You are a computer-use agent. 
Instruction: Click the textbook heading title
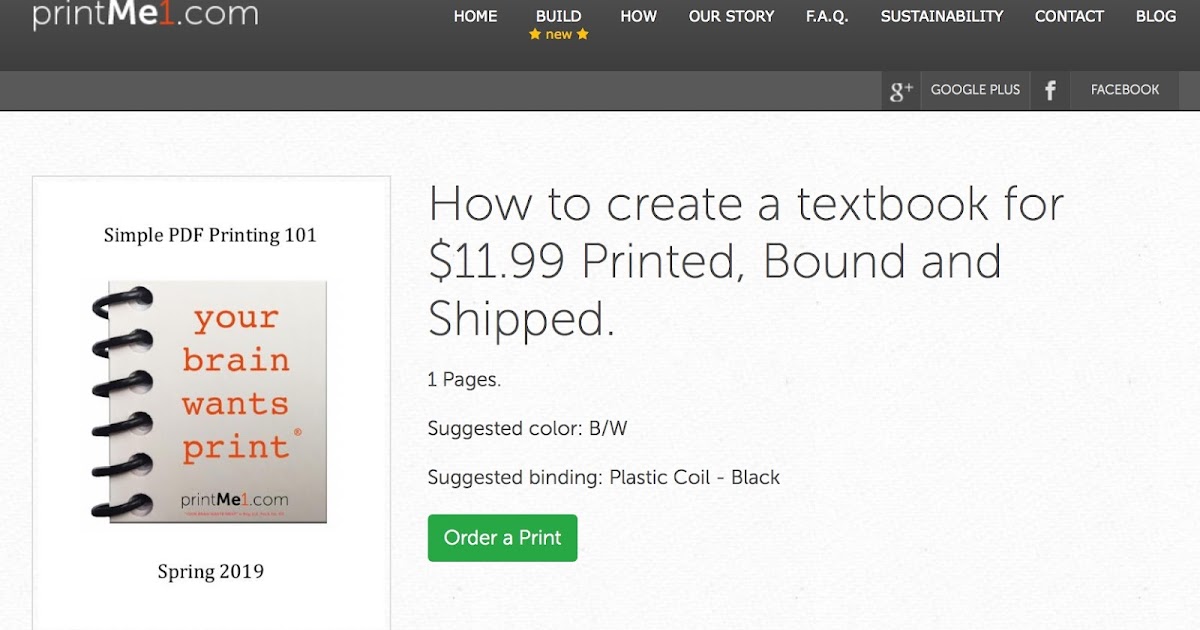point(745,261)
